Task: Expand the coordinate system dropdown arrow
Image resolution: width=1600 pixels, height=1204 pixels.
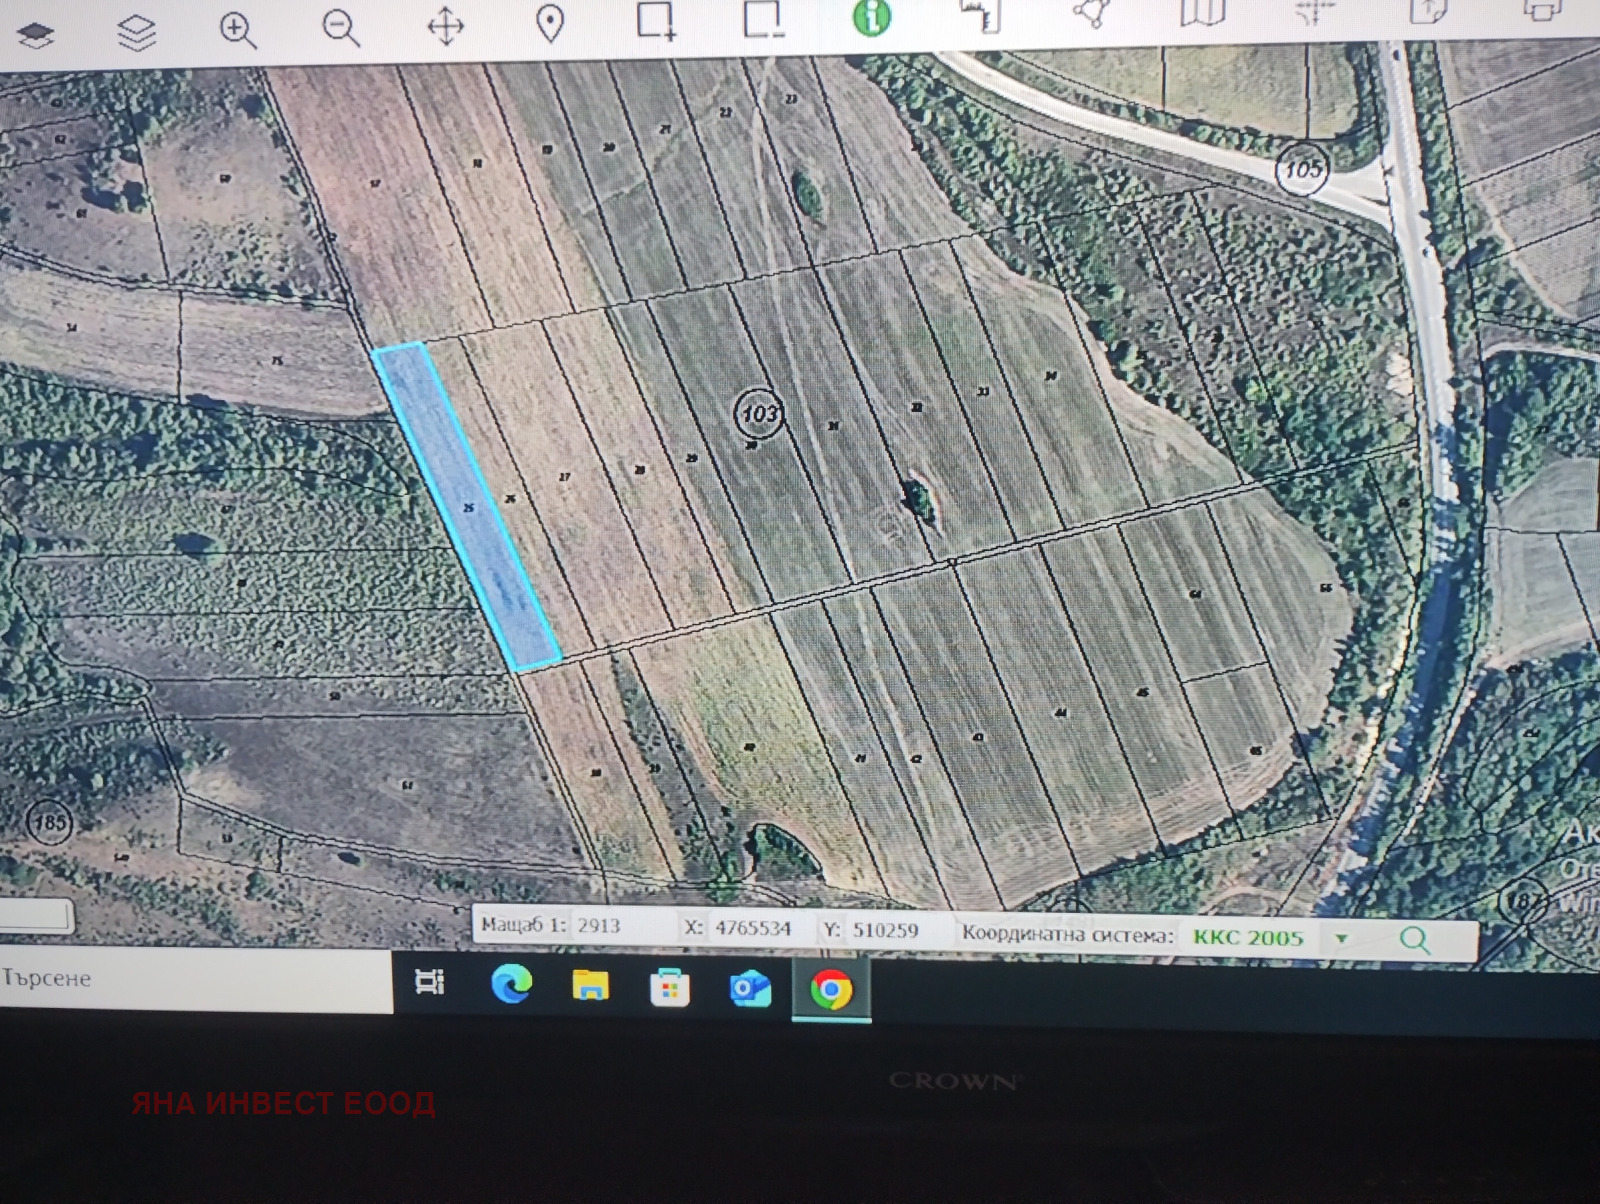Action: tap(1342, 938)
